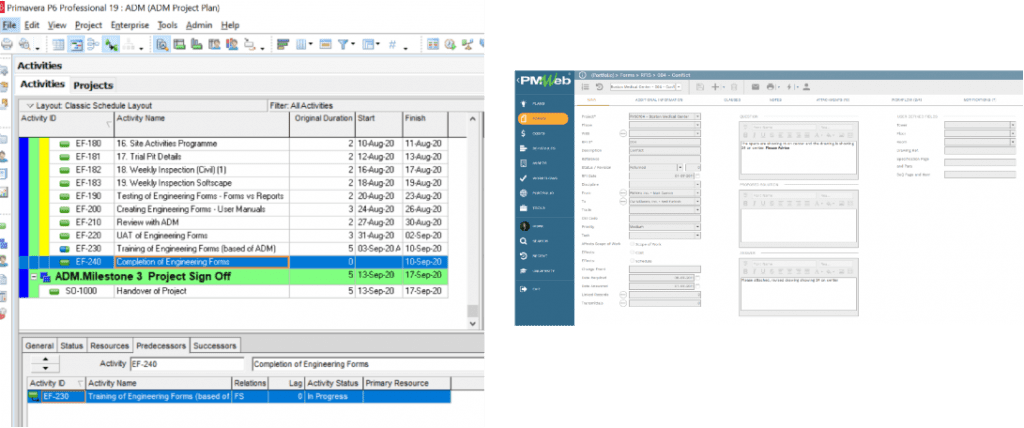Open the Date Required calendar picker
Image resolution: width=1024 pixels, height=428 pixels.
[x=698, y=277]
